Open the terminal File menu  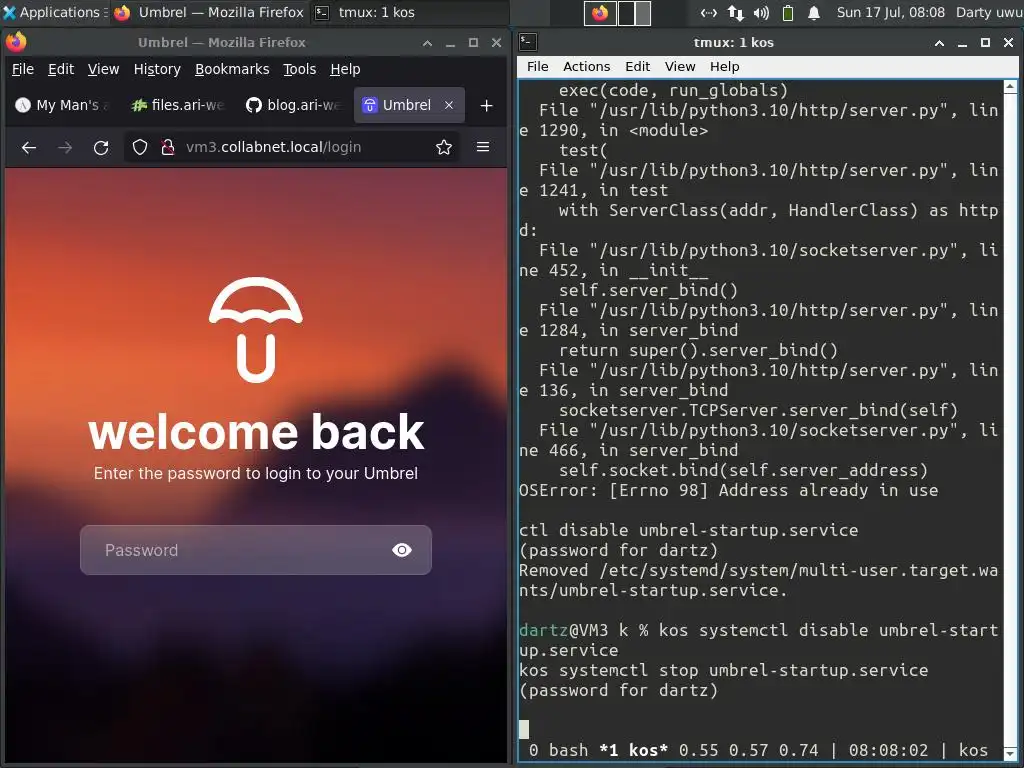coord(537,67)
